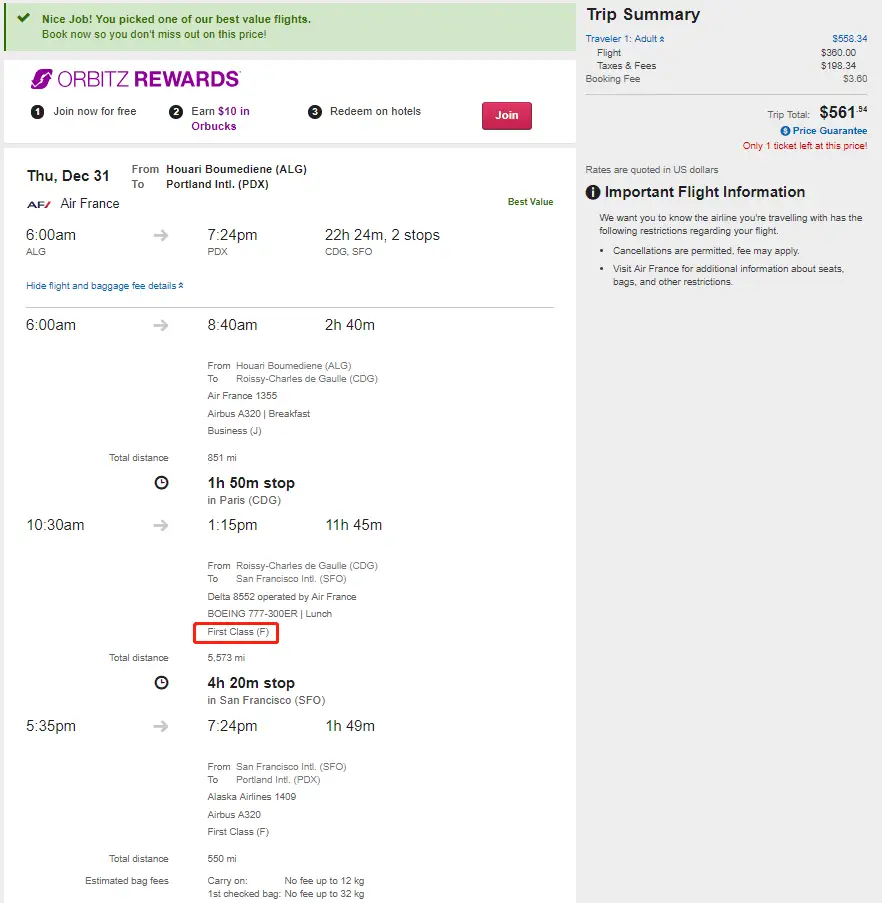Click the Earn $10 in Orbucks text
Screen dimensions: 882x903
(220, 118)
